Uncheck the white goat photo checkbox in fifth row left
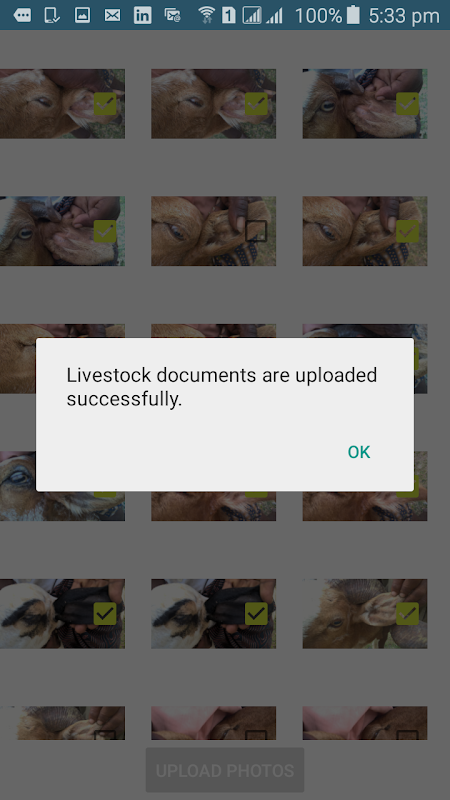Viewport: 450px width, 800px height. (105, 613)
